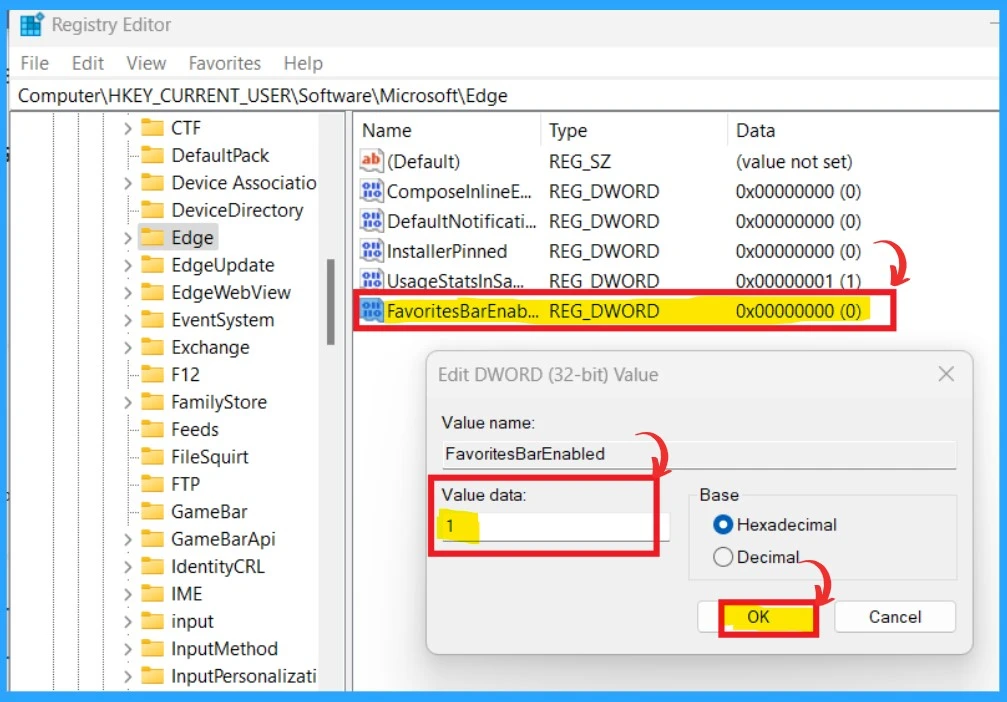The image size is (1007, 702).
Task: Click the registry path address bar
Action: click(504, 96)
